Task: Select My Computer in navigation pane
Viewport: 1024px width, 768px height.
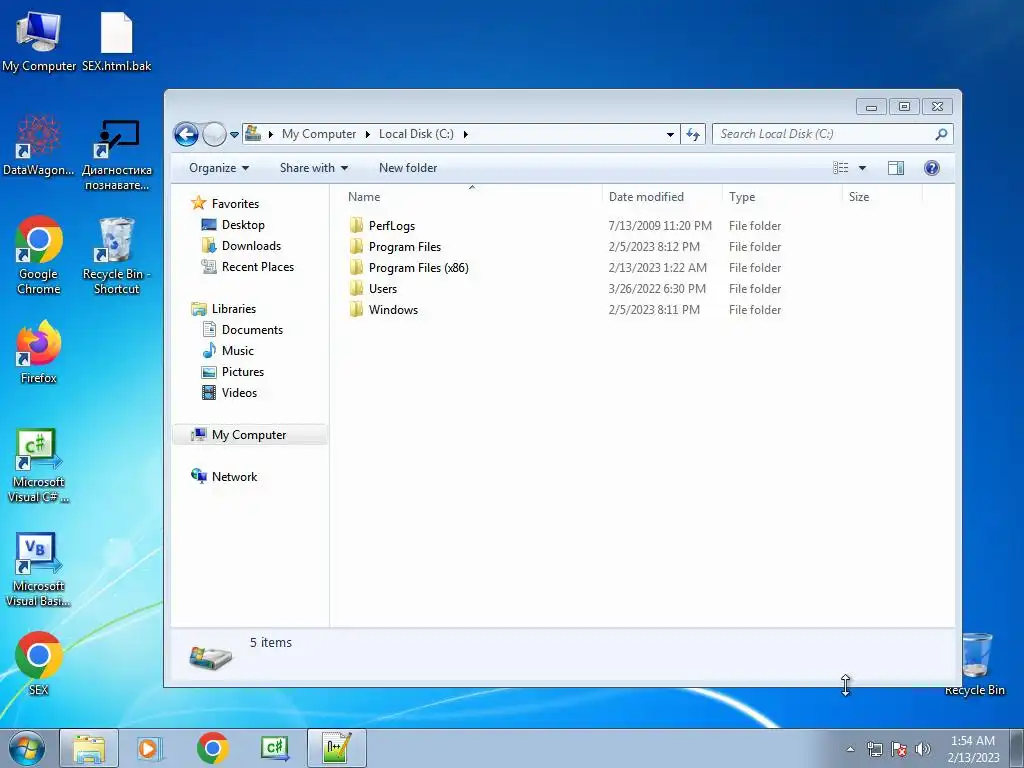Action: [249, 435]
